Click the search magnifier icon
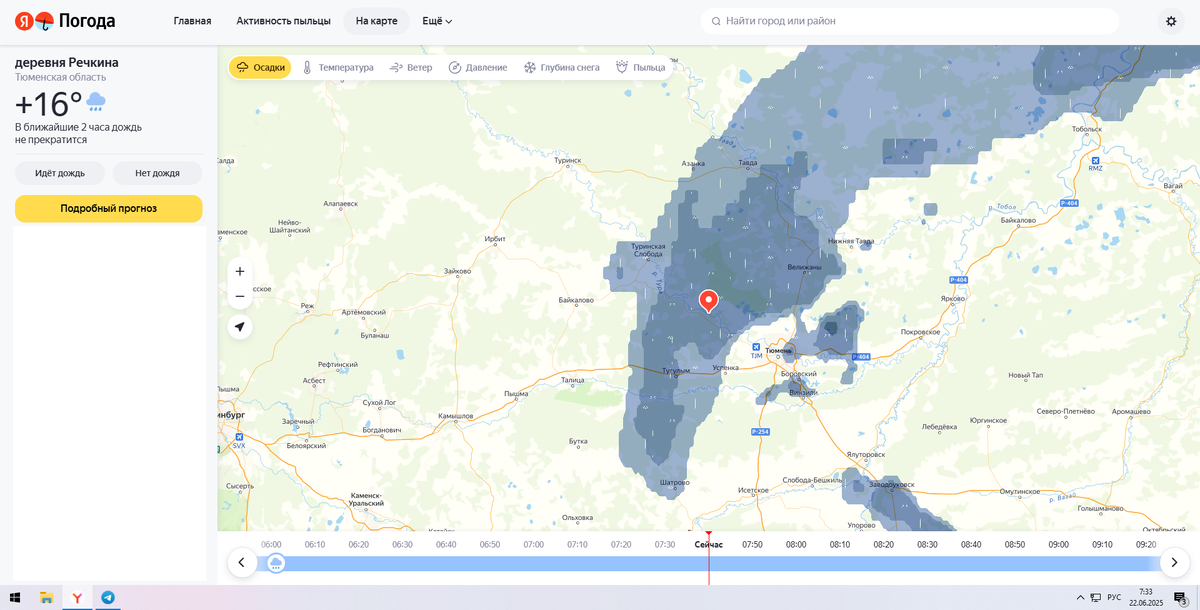 [715, 21]
